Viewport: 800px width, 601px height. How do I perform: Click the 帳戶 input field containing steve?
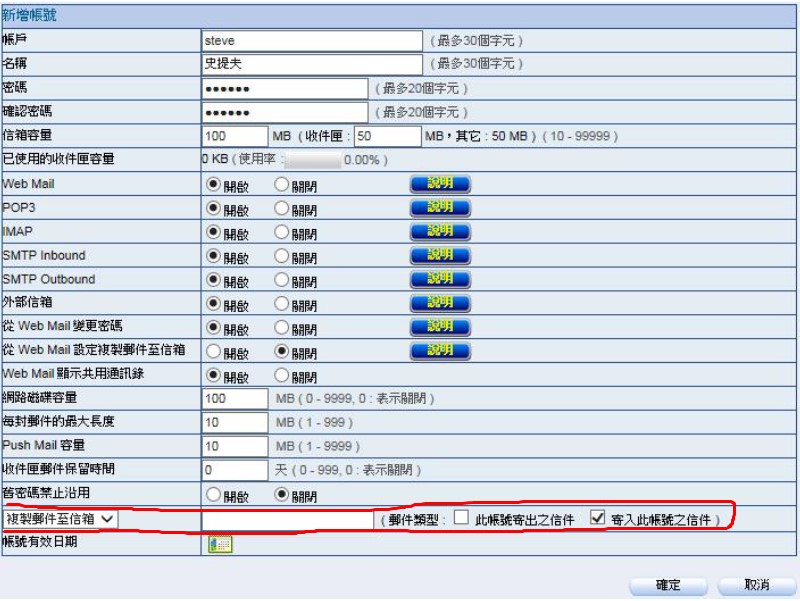point(311,41)
